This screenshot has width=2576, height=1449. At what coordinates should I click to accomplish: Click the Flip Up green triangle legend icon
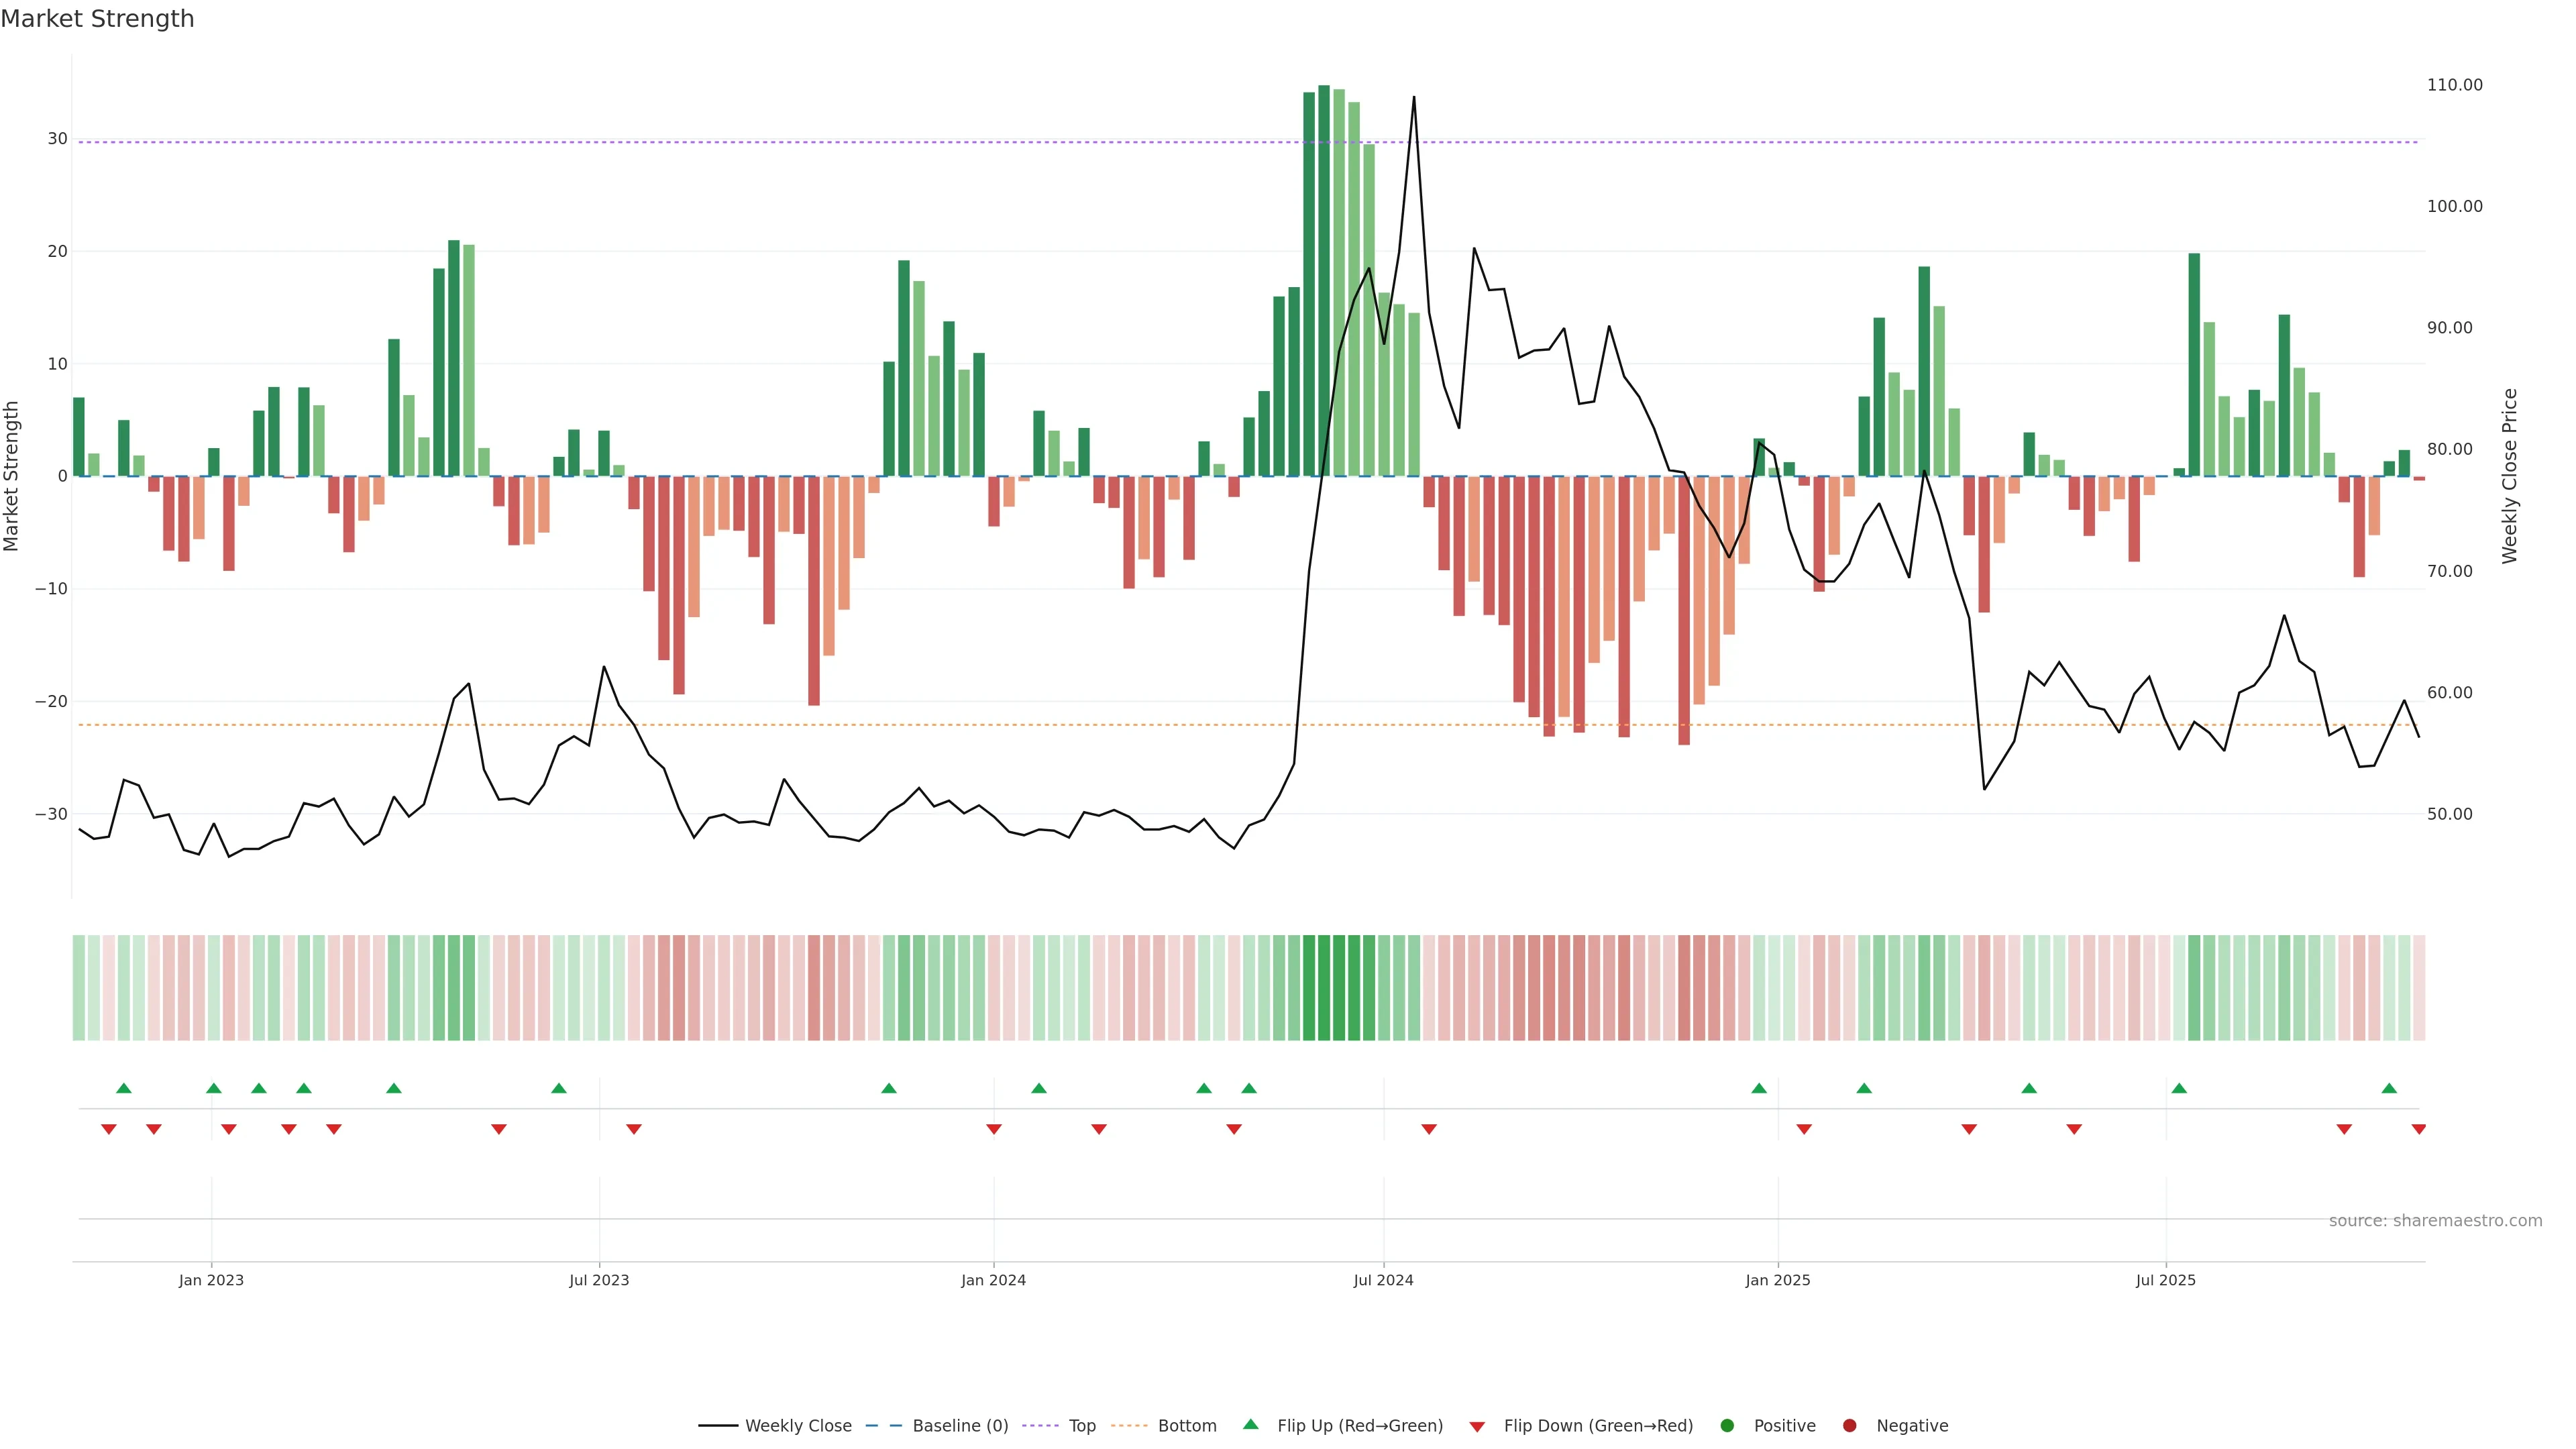1250,1425
